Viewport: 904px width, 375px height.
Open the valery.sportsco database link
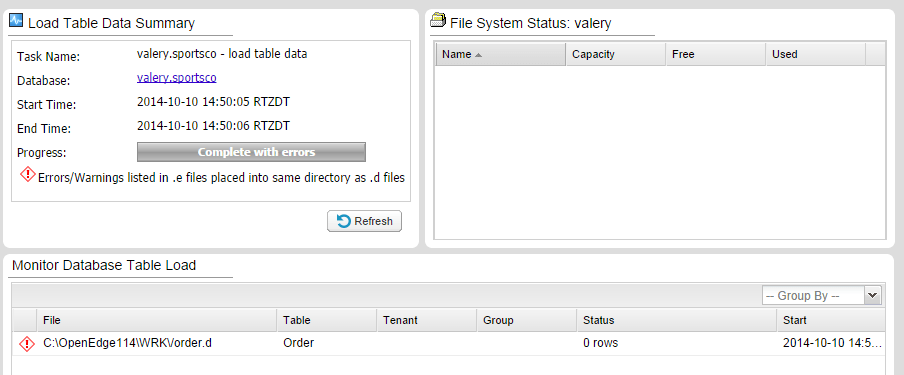click(176, 78)
